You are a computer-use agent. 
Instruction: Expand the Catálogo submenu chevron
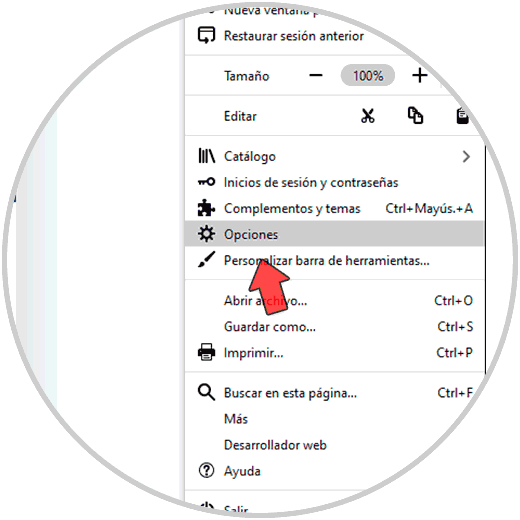click(x=466, y=156)
